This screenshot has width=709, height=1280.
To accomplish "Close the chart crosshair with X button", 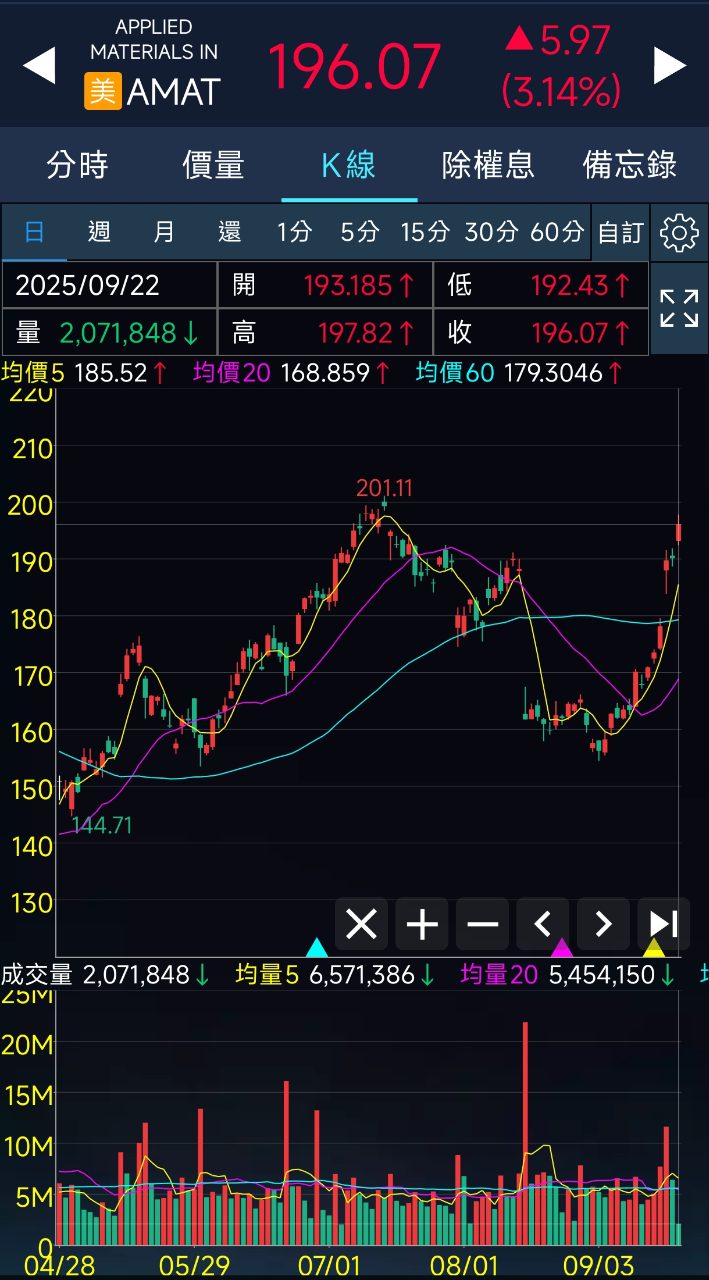I will 360,924.
